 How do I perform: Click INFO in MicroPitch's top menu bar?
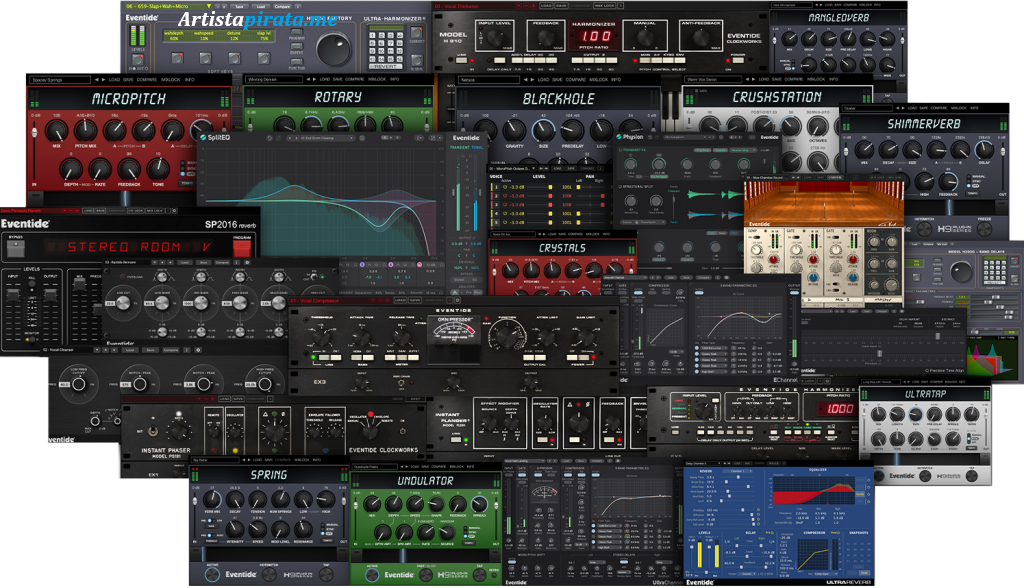coord(189,80)
